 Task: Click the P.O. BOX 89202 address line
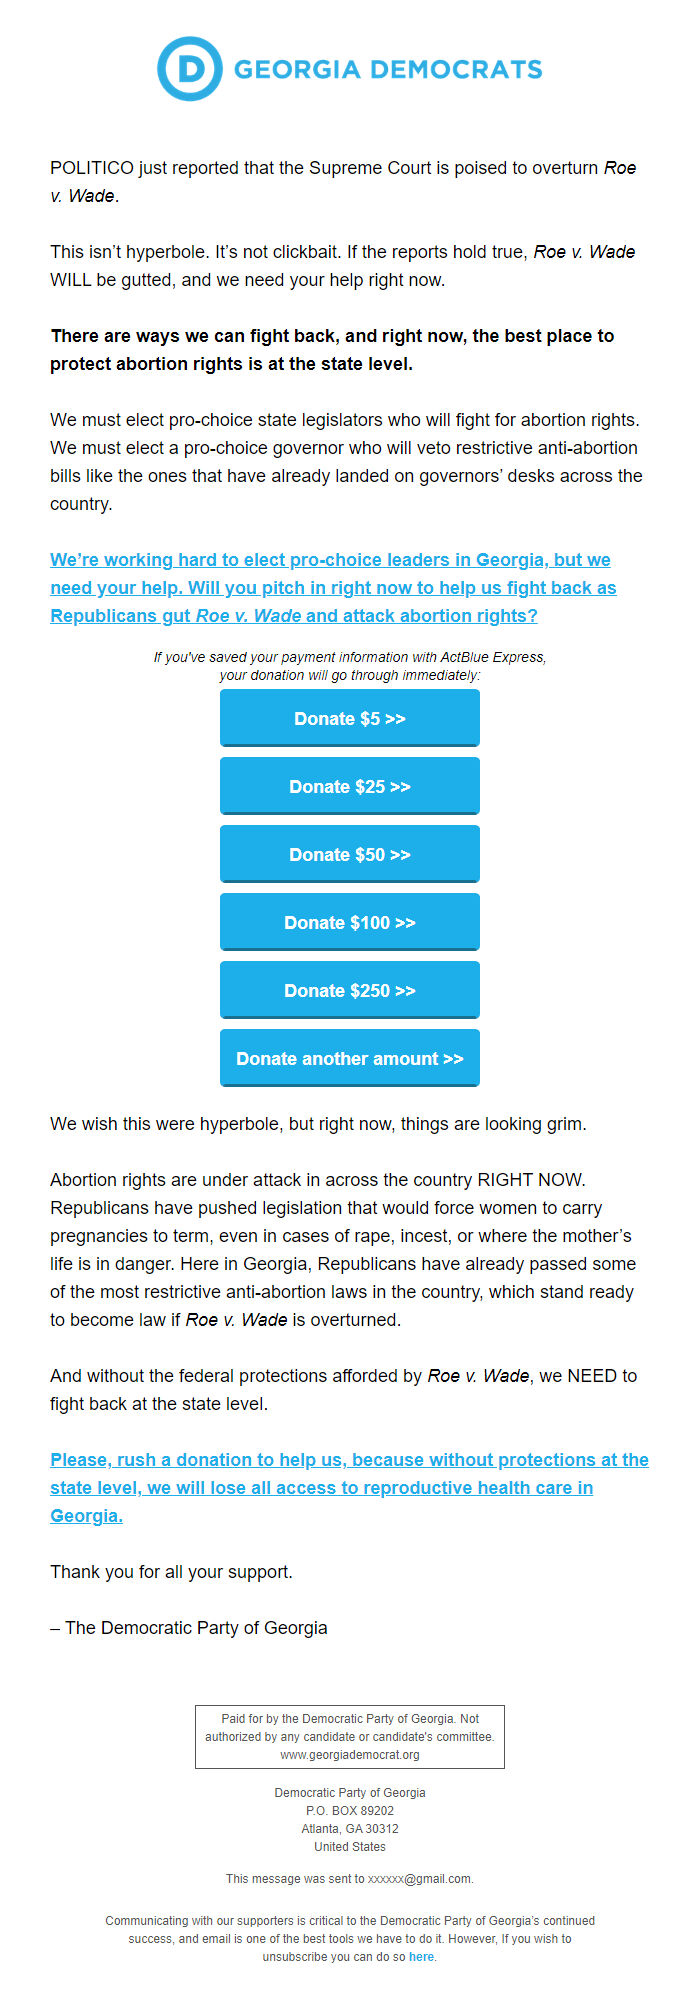350,1811
